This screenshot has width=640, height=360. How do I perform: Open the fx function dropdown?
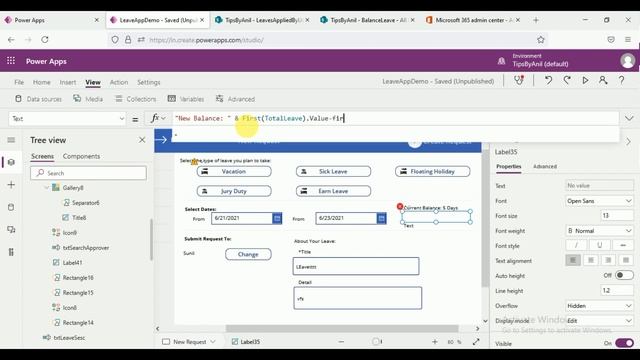coord(158,118)
